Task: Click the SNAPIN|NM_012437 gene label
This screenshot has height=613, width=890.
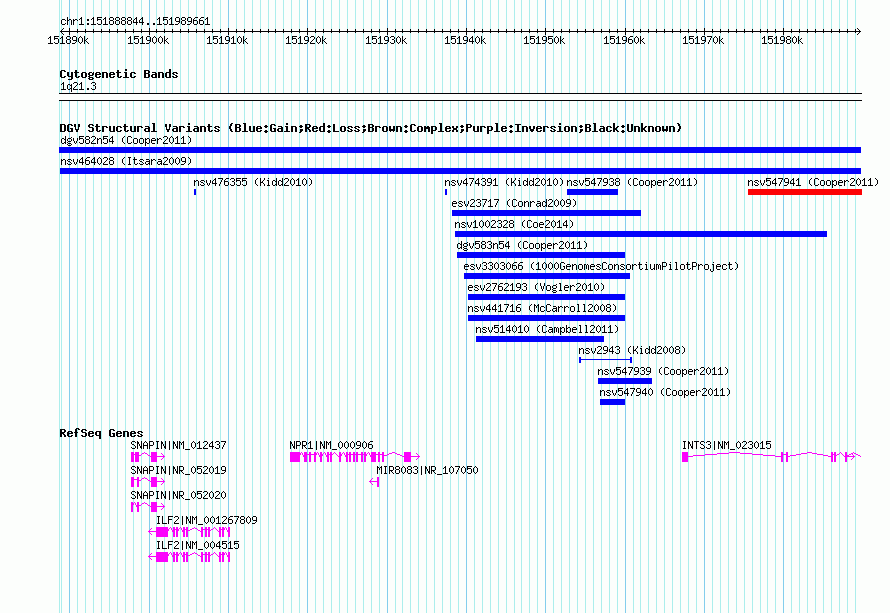Action: (x=178, y=446)
